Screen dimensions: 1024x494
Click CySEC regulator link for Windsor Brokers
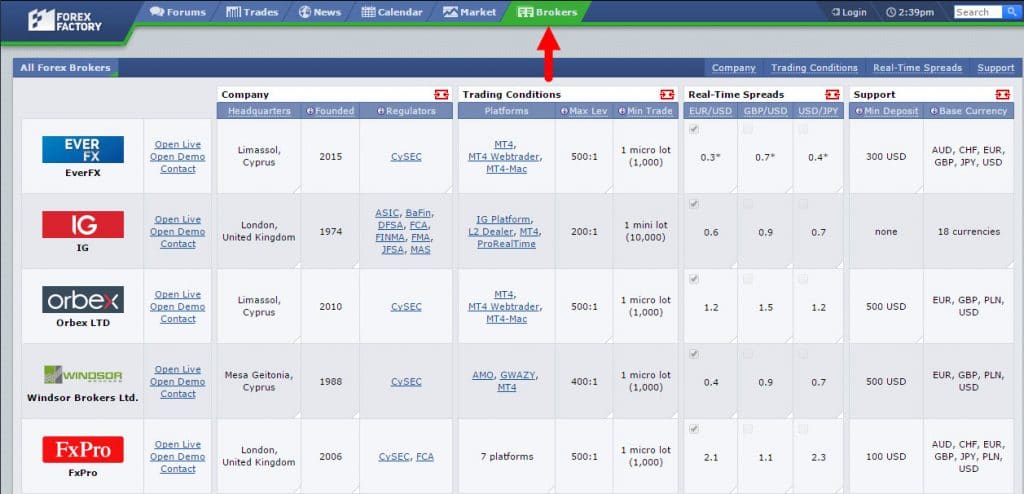406,382
